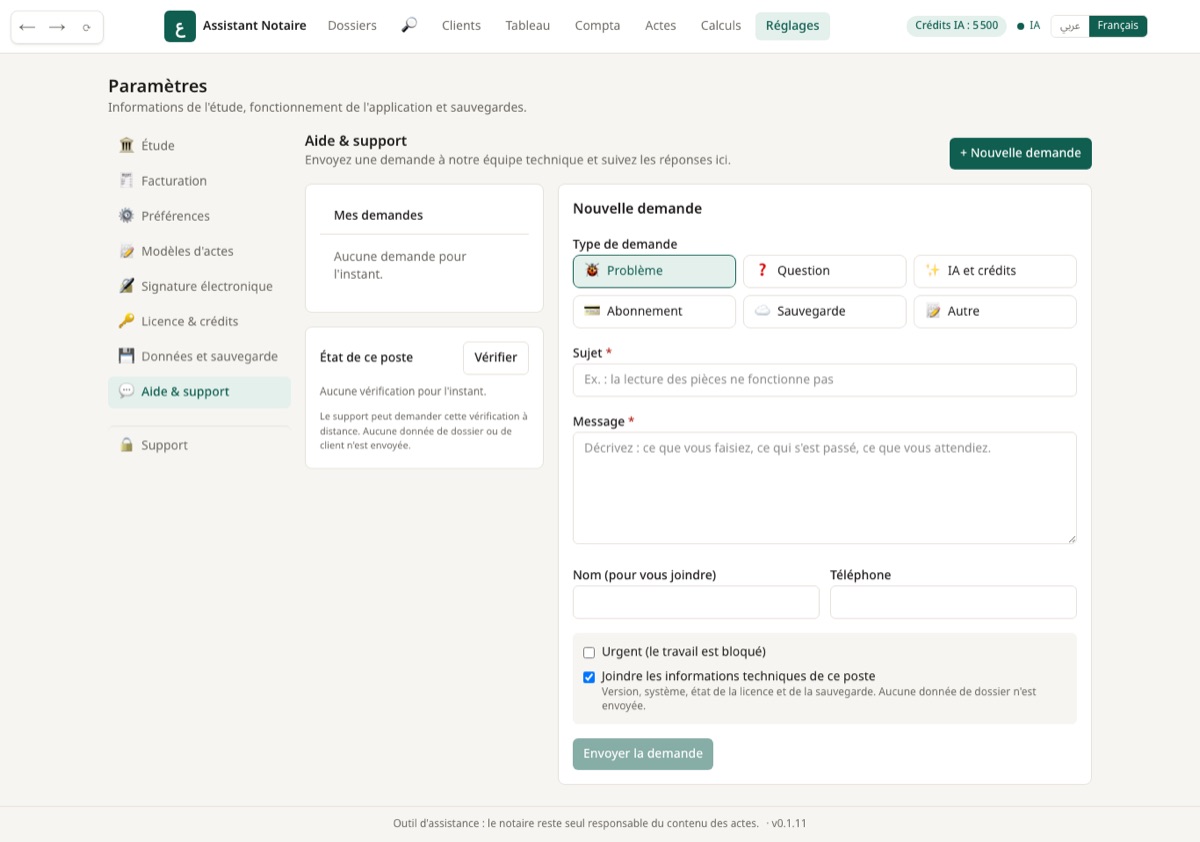1200x842 pixels.
Task: Switch language to Français
Action: click(x=1118, y=26)
